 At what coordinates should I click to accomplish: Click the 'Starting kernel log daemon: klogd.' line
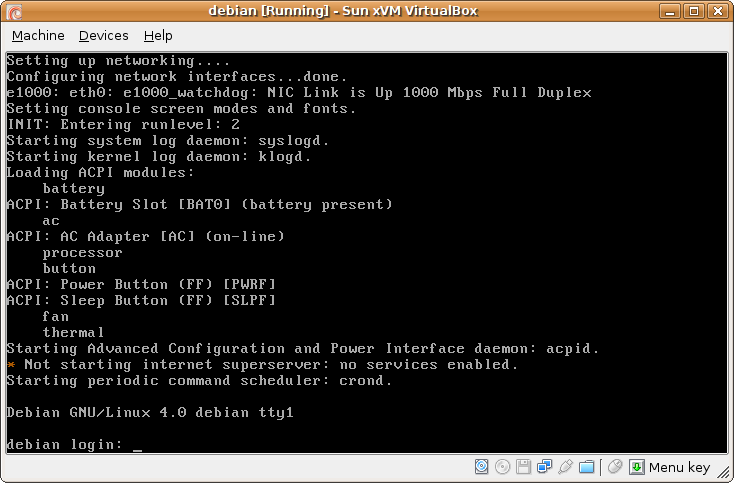tap(159, 157)
